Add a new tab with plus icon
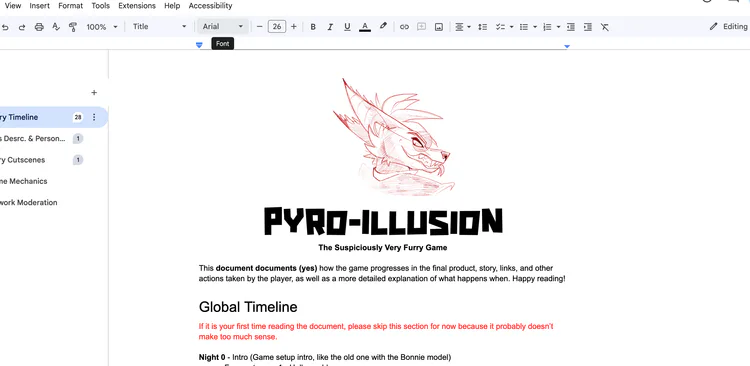The image size is (750, 366). click(x=94, y=93)
